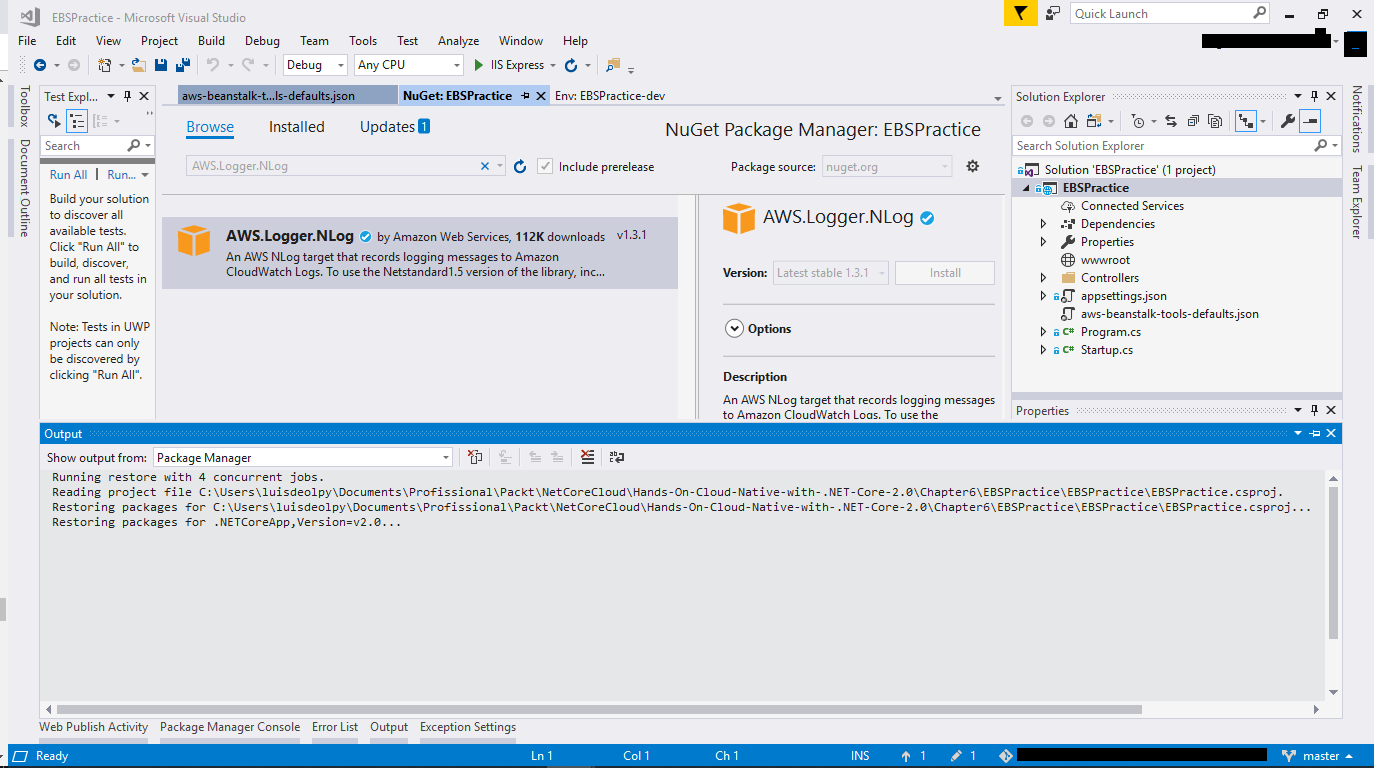Open the Debug menu
The height and width of the screenshot is (768, 1374).
click(262, 41)
